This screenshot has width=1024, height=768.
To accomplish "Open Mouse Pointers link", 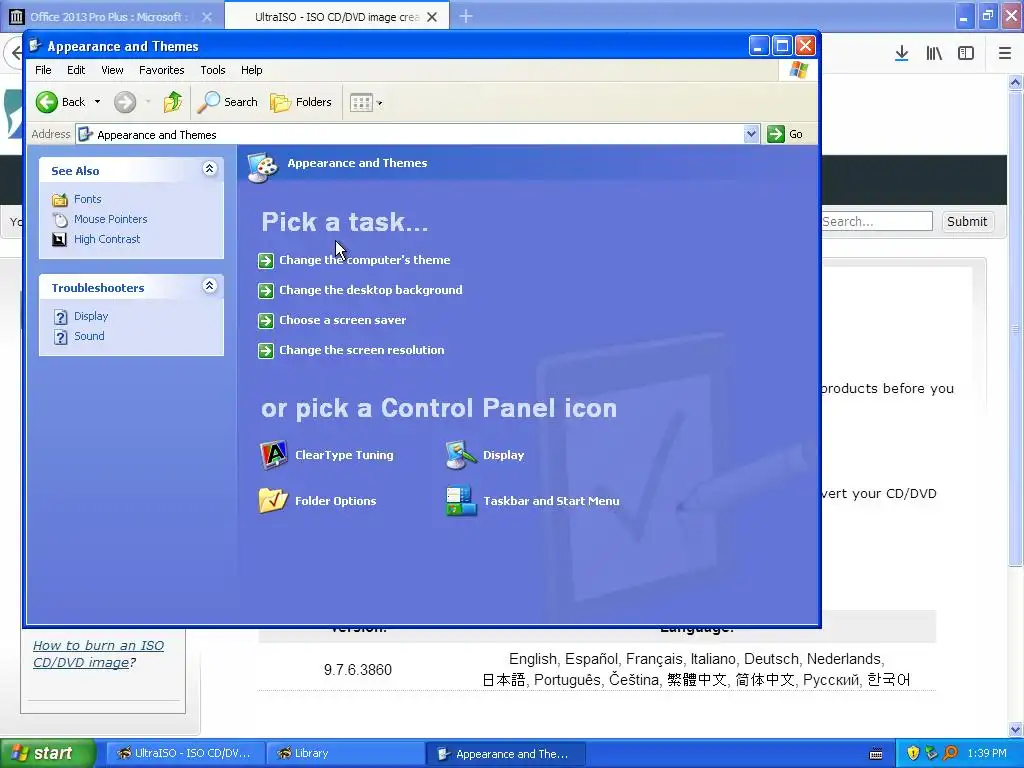I will coord(110,219).
